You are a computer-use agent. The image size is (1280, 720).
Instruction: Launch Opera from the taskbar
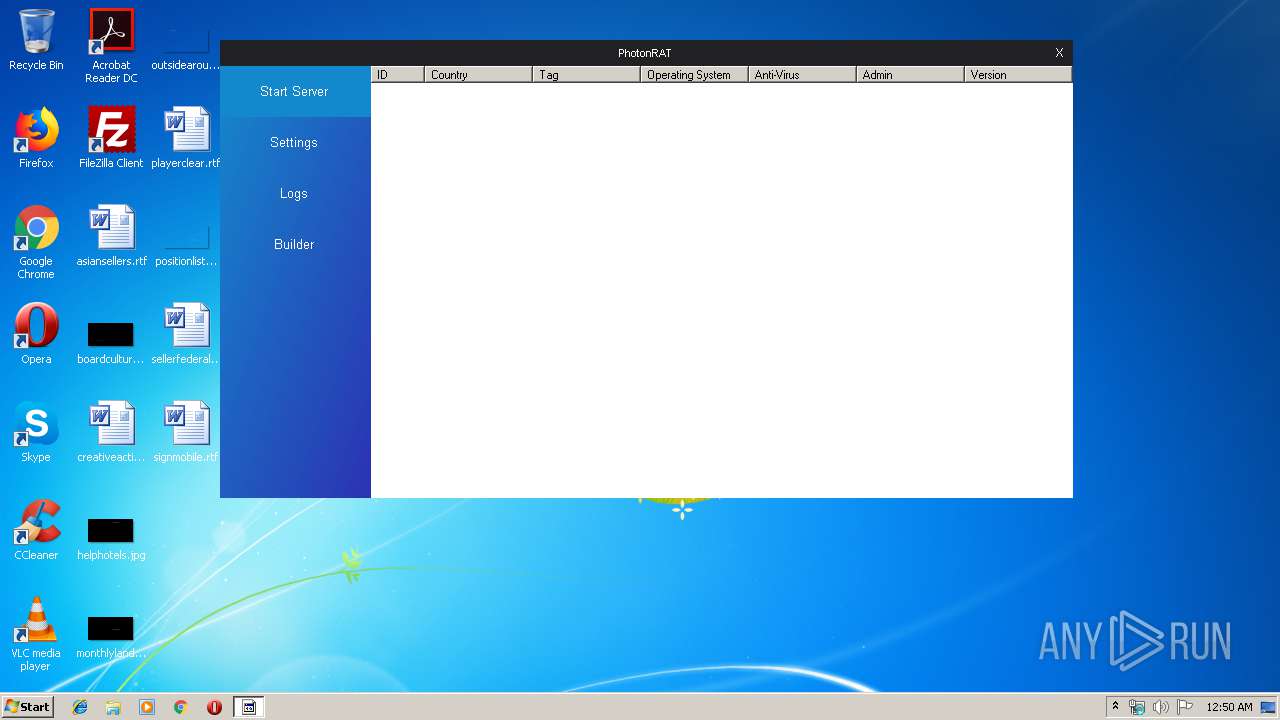[x=214, y=707]
